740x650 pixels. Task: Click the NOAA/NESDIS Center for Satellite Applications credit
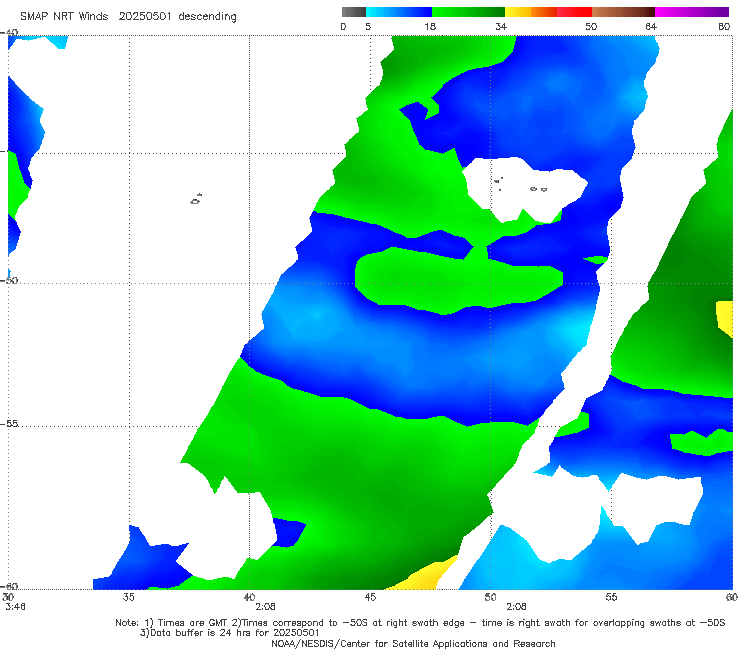pyautogui.click(x=413, y=643)
